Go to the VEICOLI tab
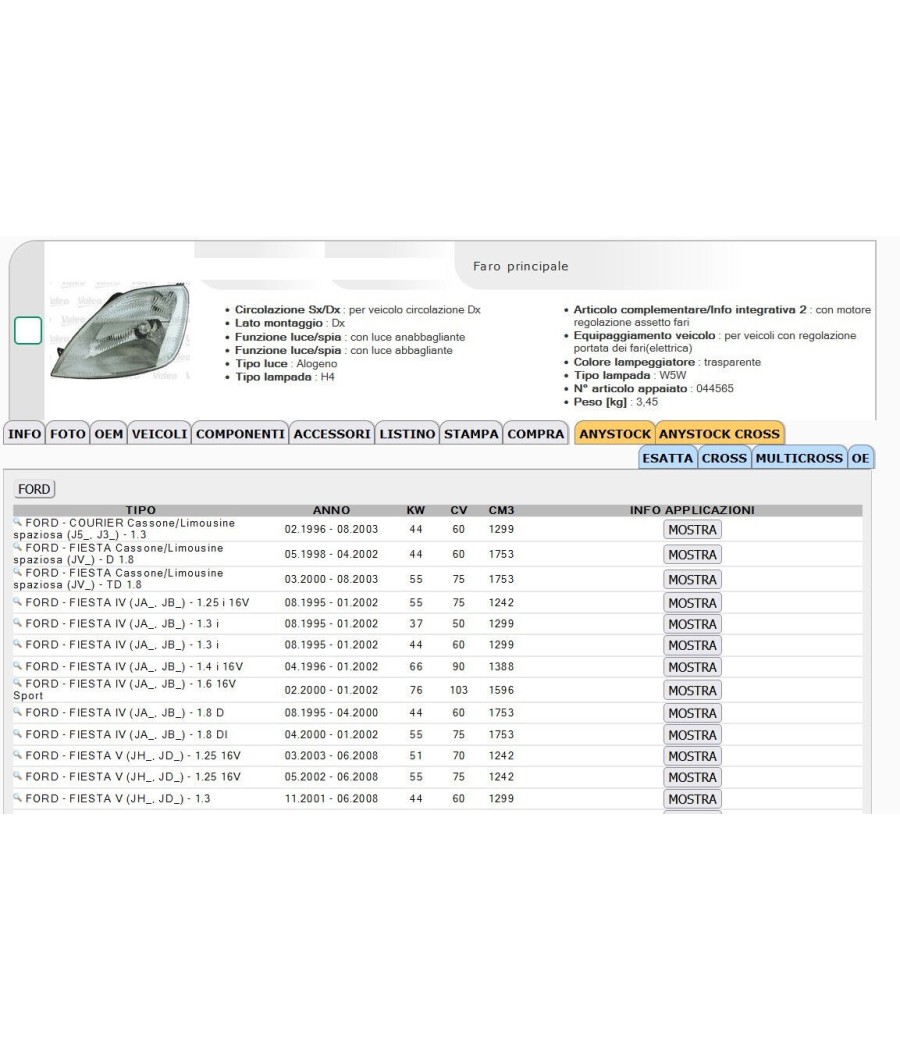Screen dimensions: 900x1050 click(x=159, y=434)
